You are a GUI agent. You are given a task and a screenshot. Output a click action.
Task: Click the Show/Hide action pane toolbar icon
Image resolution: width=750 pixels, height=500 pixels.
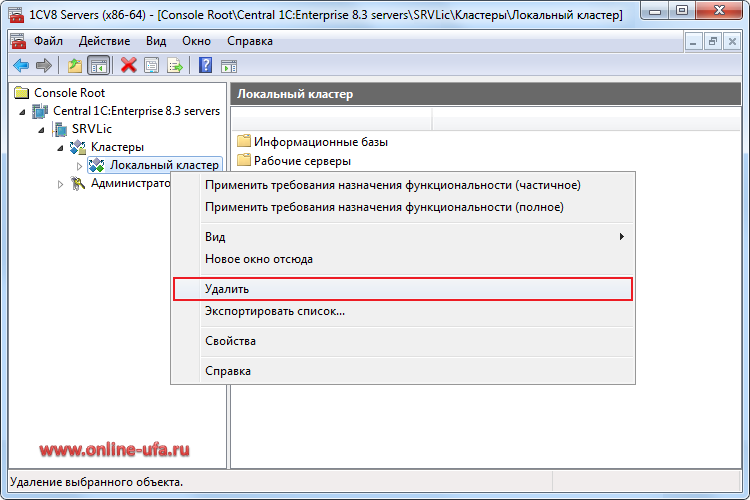tap(229, 66)
